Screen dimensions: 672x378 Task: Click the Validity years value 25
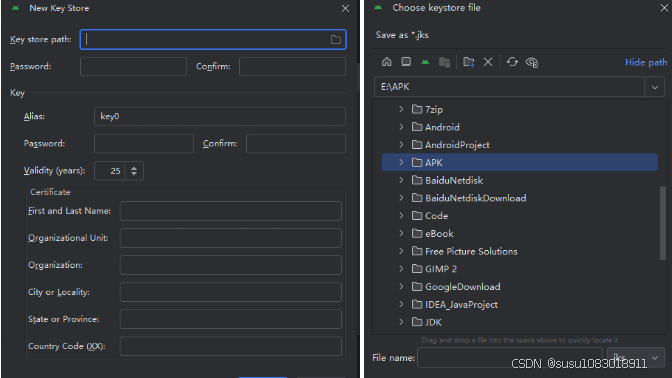pos(110,171)
